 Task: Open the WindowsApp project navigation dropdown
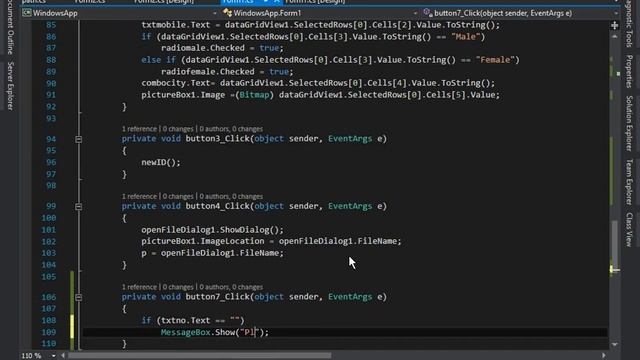pos(120,13)
